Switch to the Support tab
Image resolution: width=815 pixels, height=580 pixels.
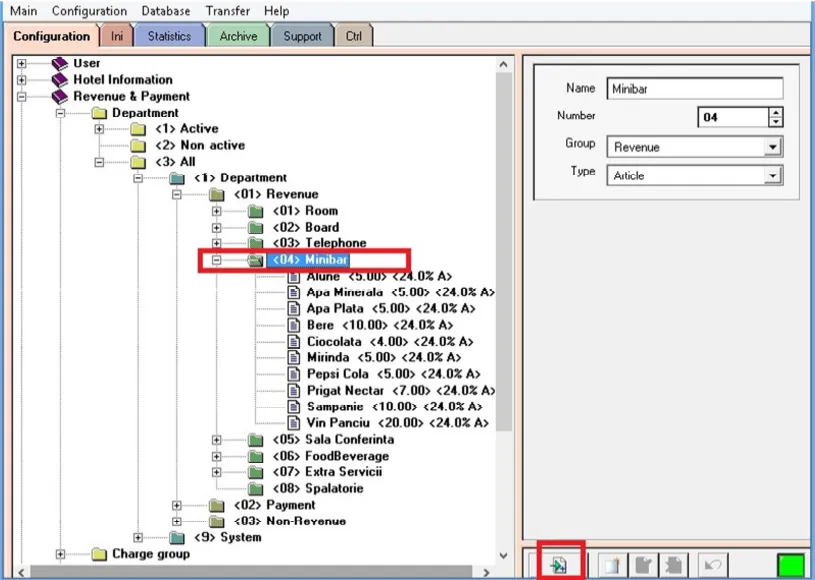tap(302, 36)
